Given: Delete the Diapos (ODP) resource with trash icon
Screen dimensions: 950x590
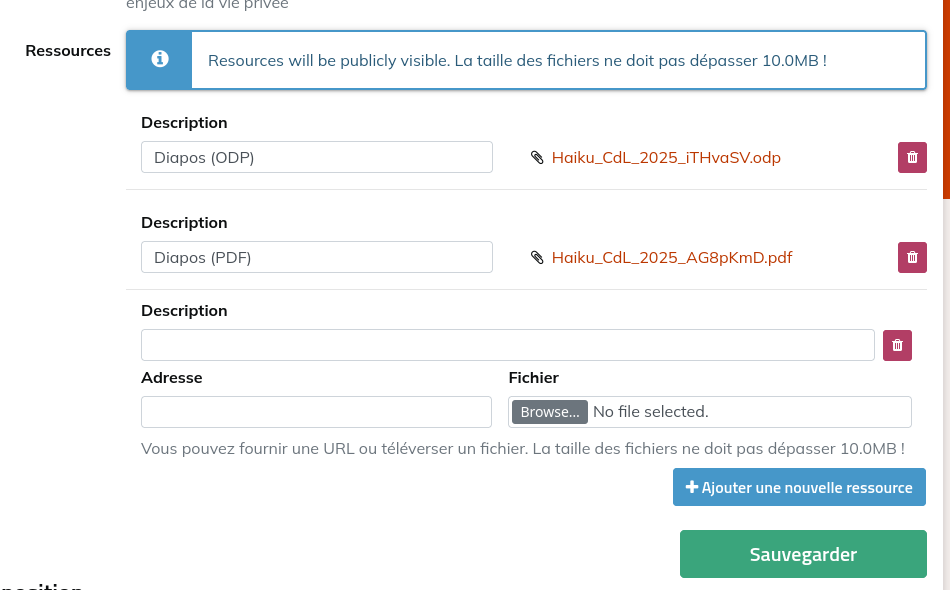Looking at the screenshot, I should point(912,157).
